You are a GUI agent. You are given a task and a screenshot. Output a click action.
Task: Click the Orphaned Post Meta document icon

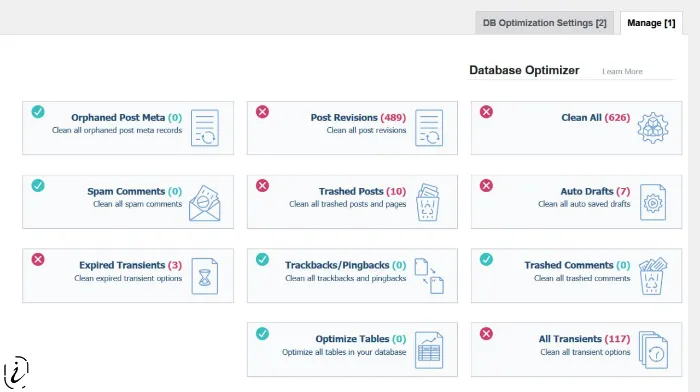pyautogui.click(x=205, y=128)
